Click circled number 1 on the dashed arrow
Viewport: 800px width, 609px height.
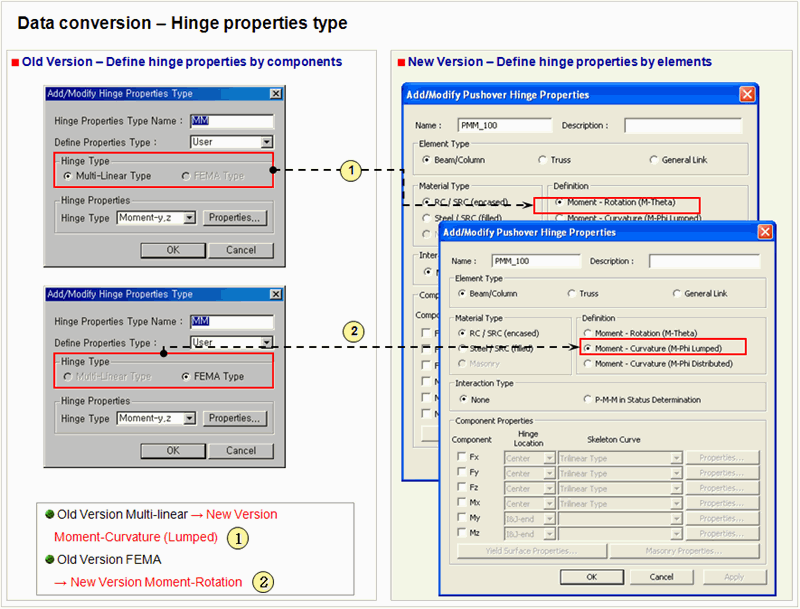349,171
